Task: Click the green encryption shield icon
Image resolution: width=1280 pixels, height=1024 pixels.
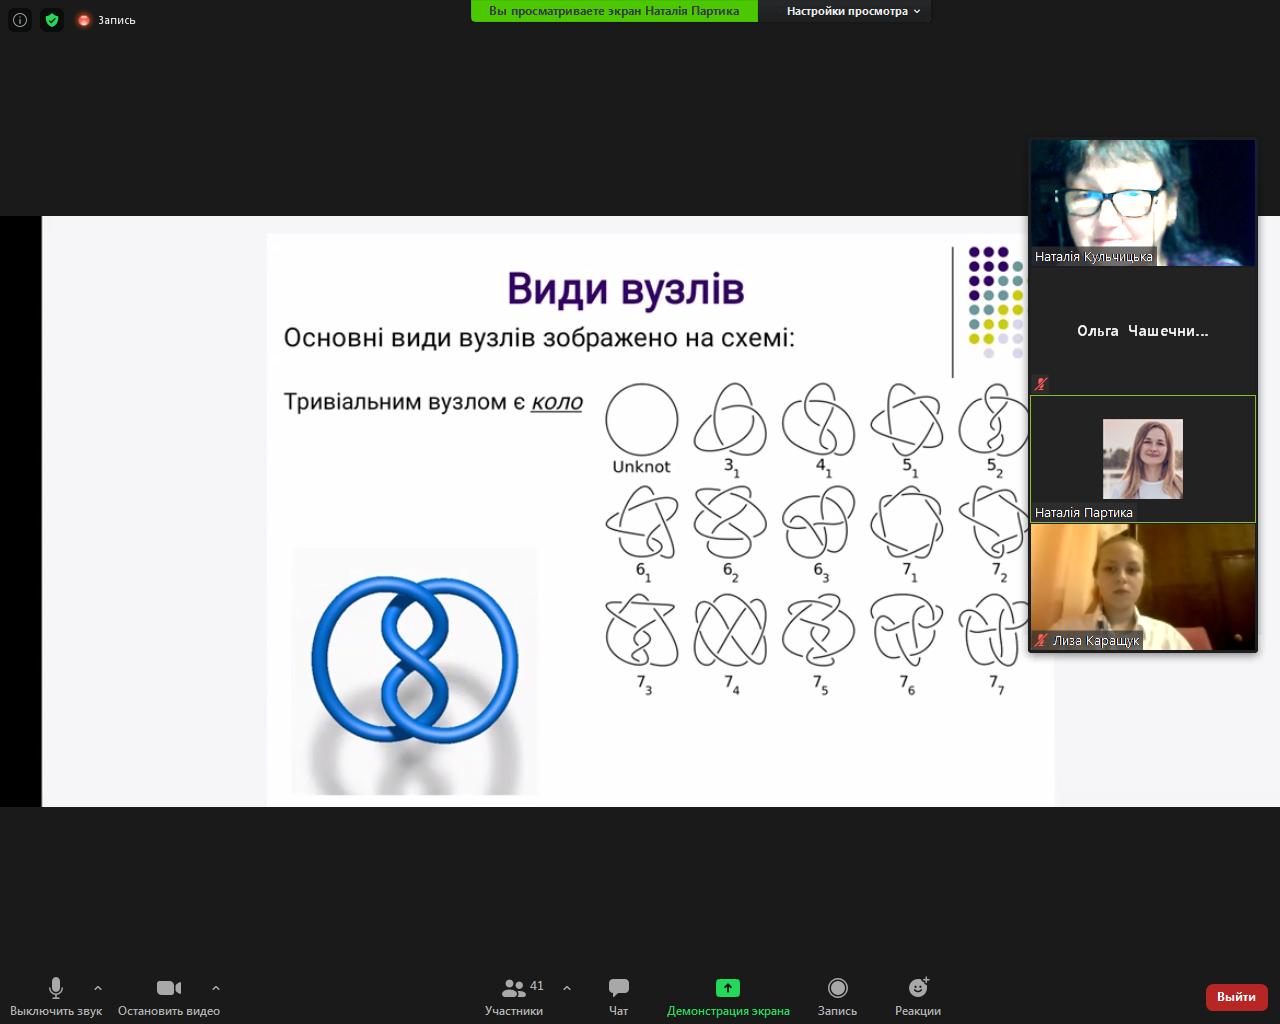Action: point(52,20)
